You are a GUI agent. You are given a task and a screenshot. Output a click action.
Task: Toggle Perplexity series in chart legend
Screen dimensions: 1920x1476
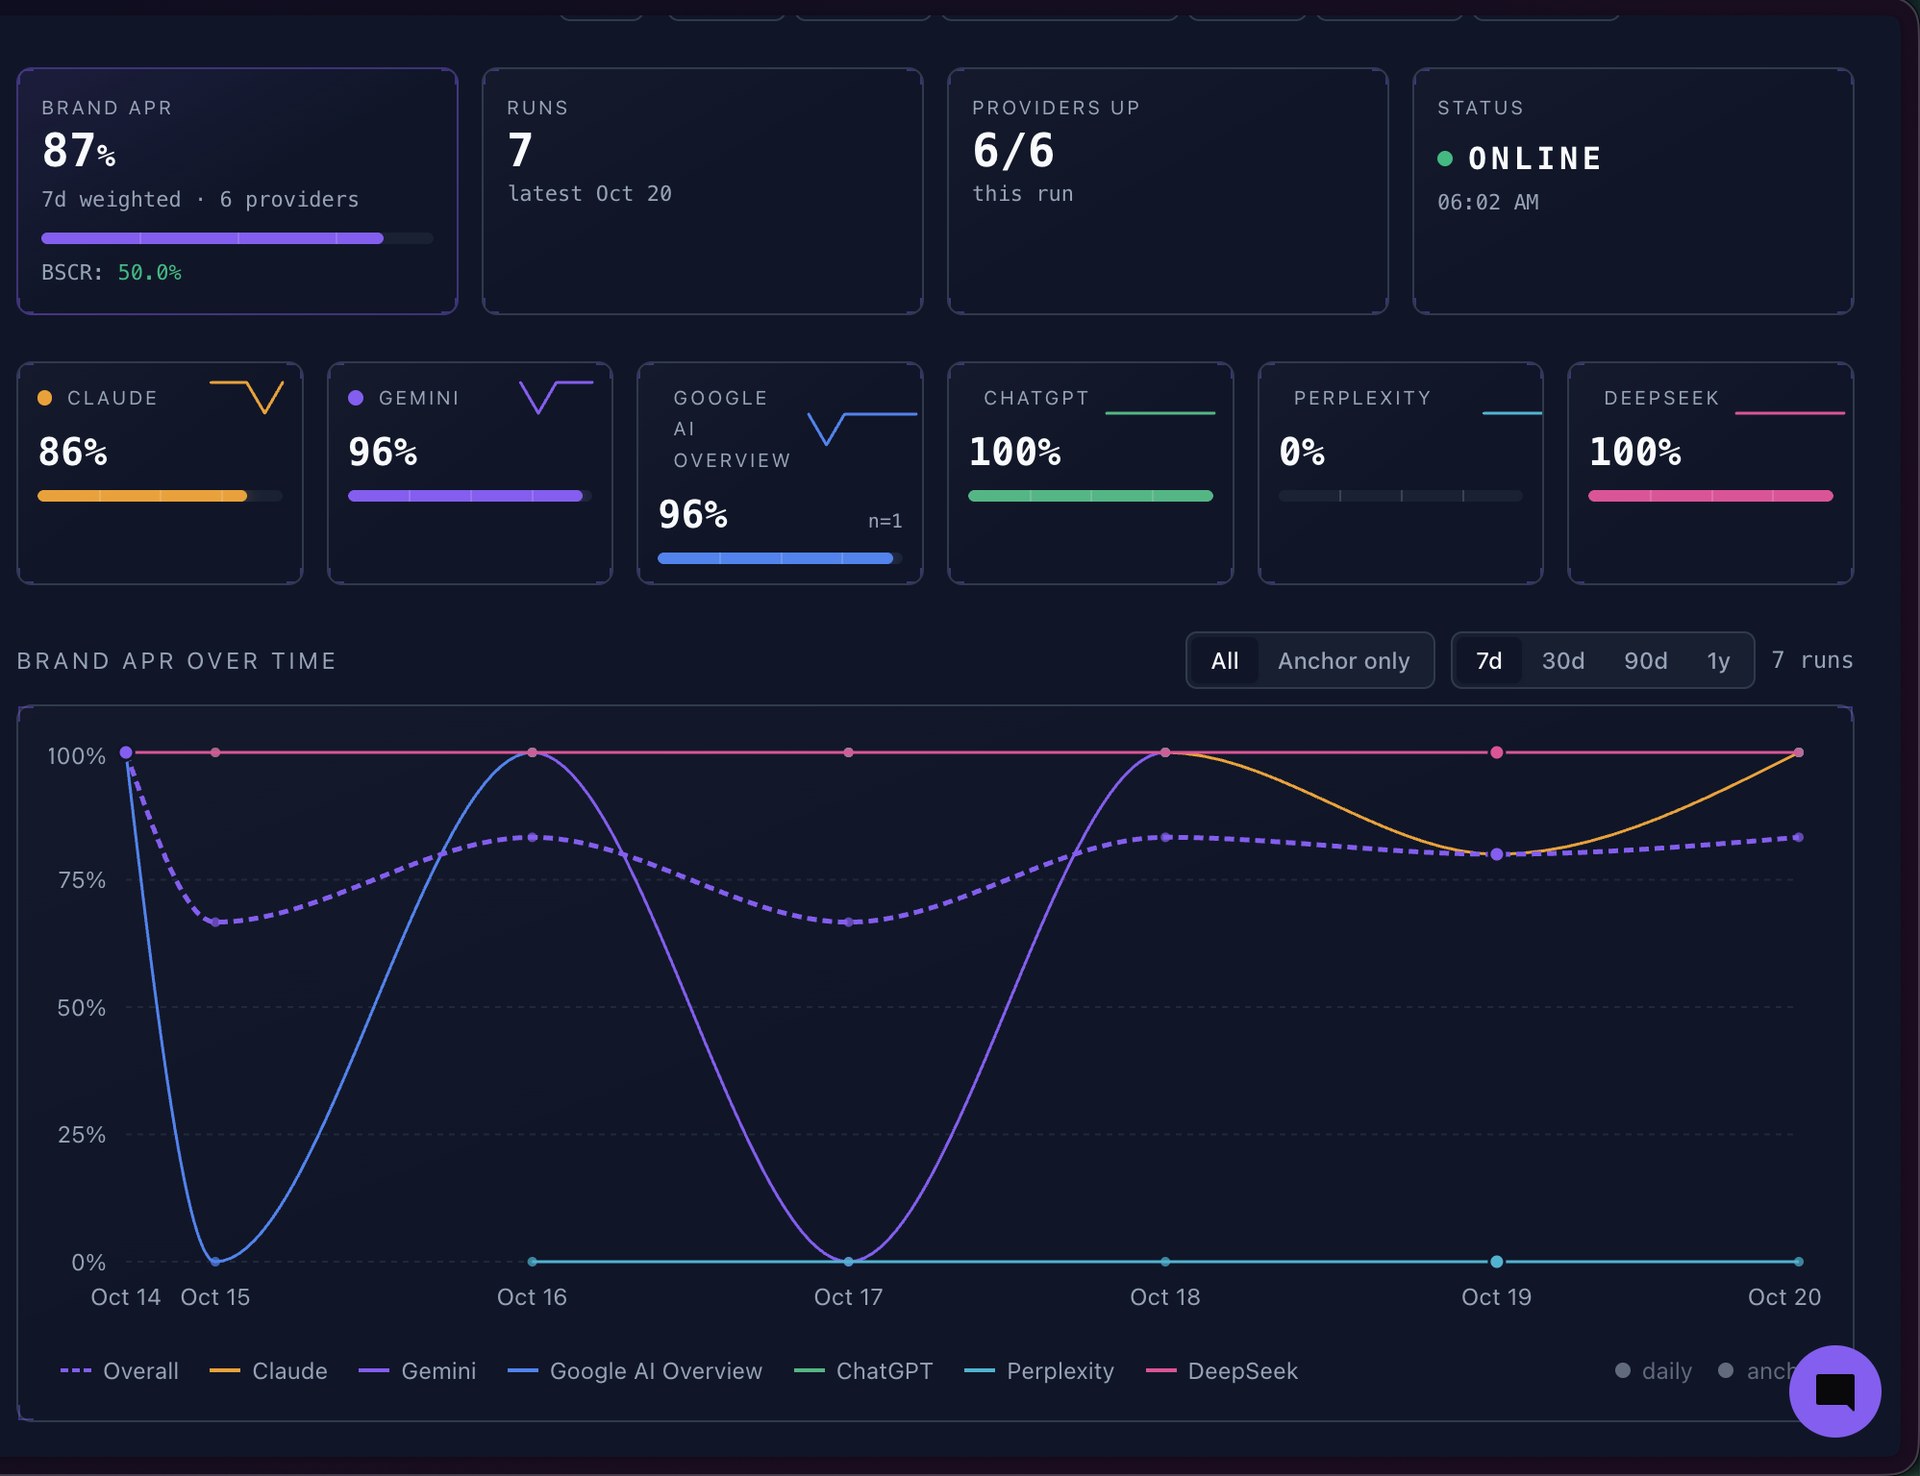pos(1038,1371)
